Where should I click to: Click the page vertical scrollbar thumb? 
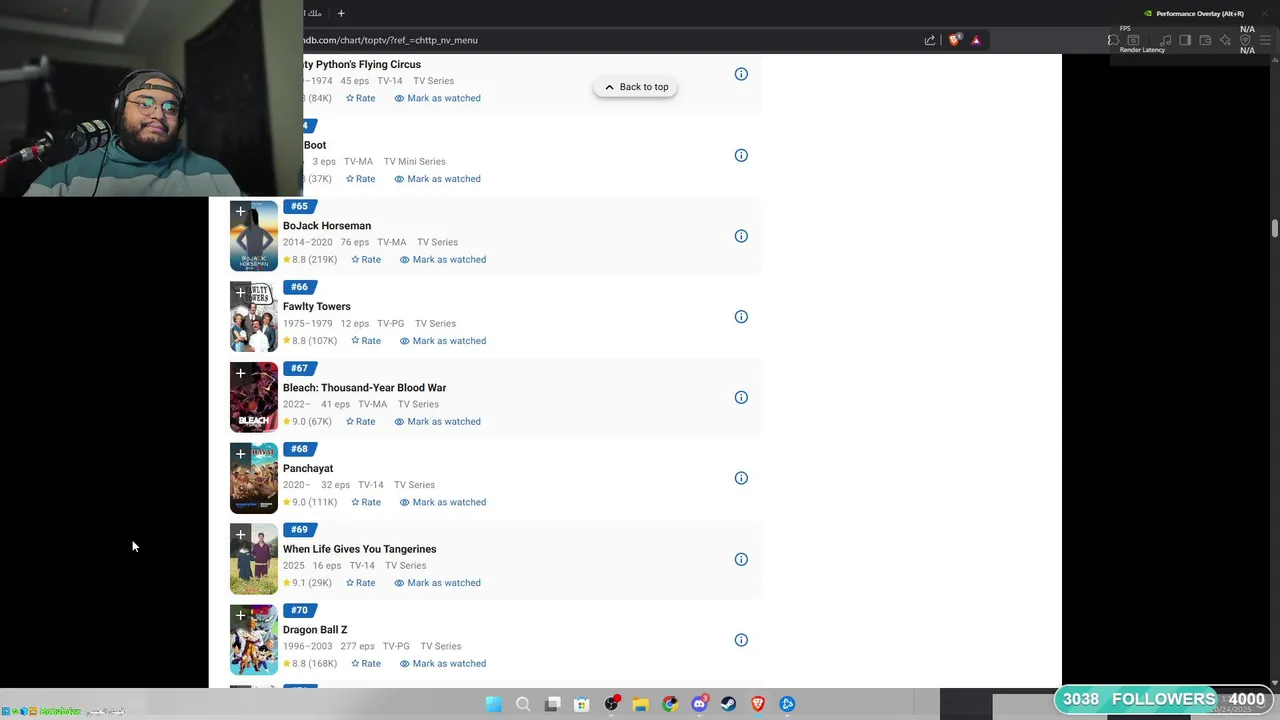pos(1275,228)
